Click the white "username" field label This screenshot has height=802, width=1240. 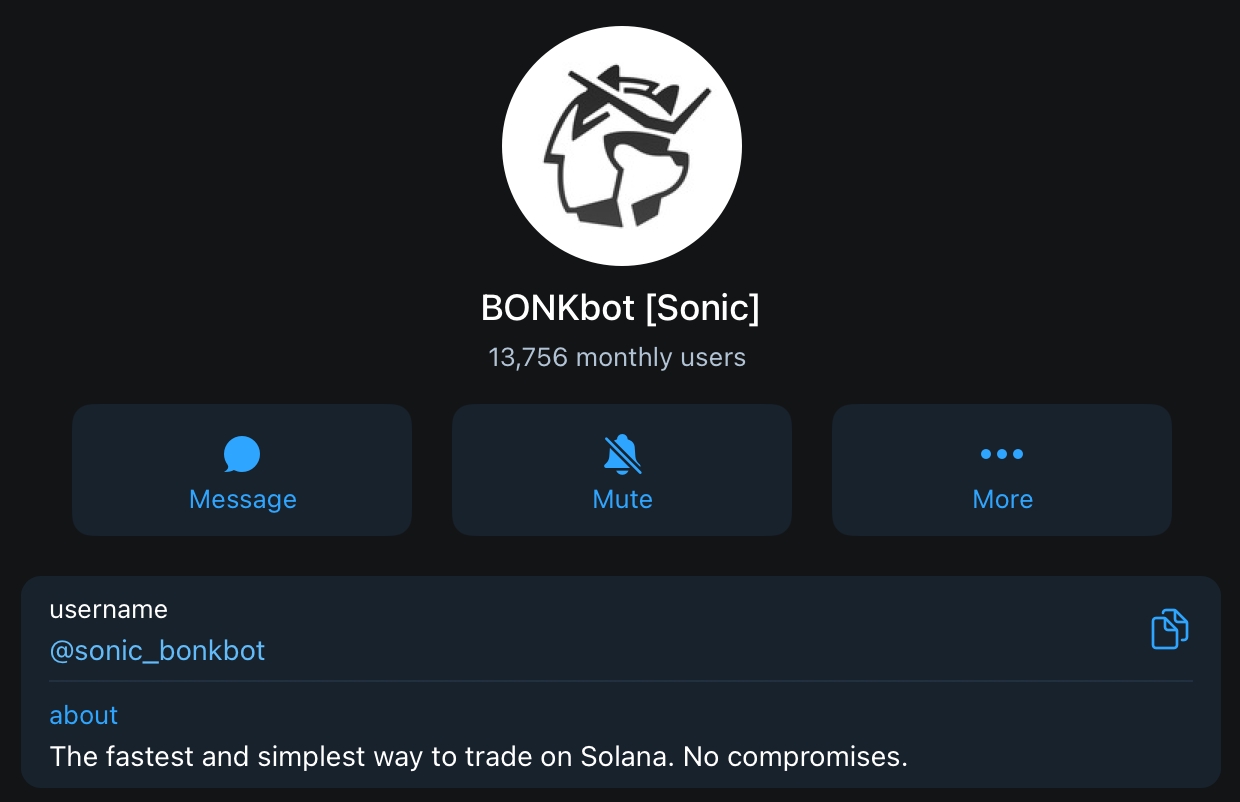[x=108, y=609]
